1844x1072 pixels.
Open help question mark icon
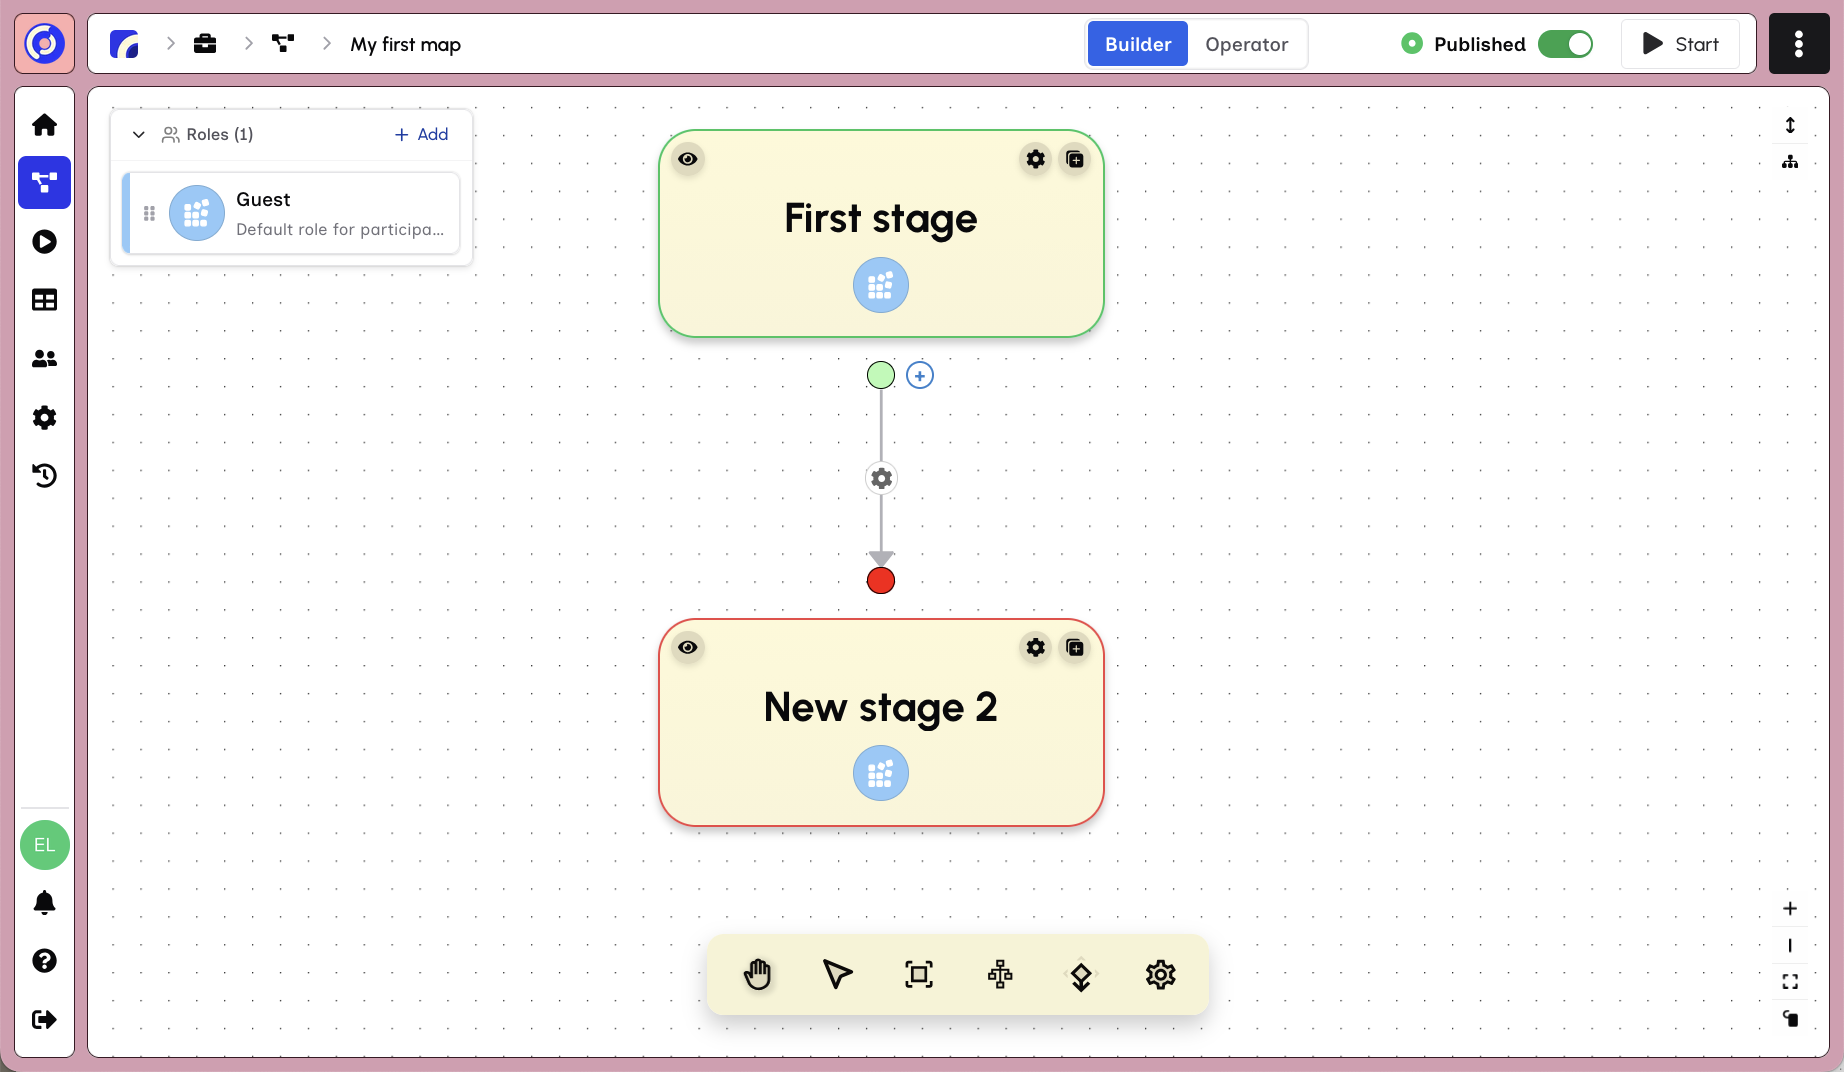tap(44, 961)
